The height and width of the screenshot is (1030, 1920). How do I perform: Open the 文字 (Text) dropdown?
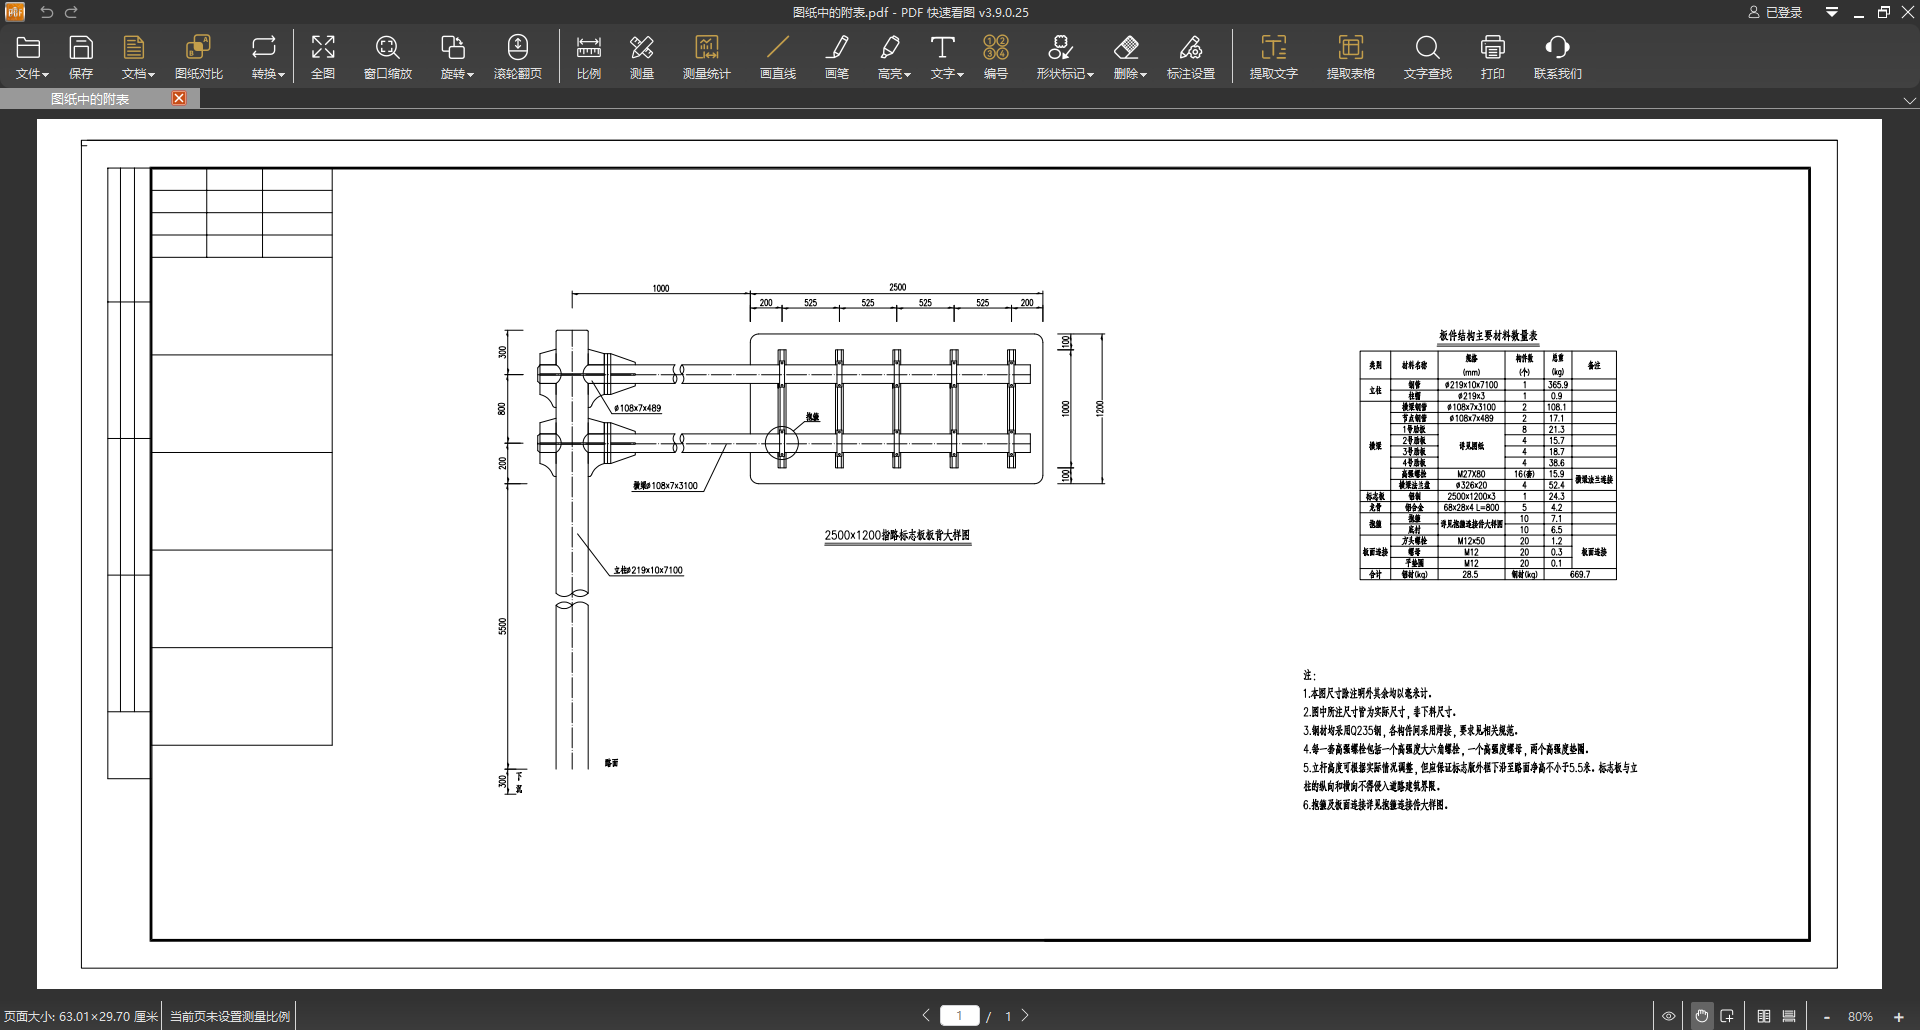coord(946,57)
